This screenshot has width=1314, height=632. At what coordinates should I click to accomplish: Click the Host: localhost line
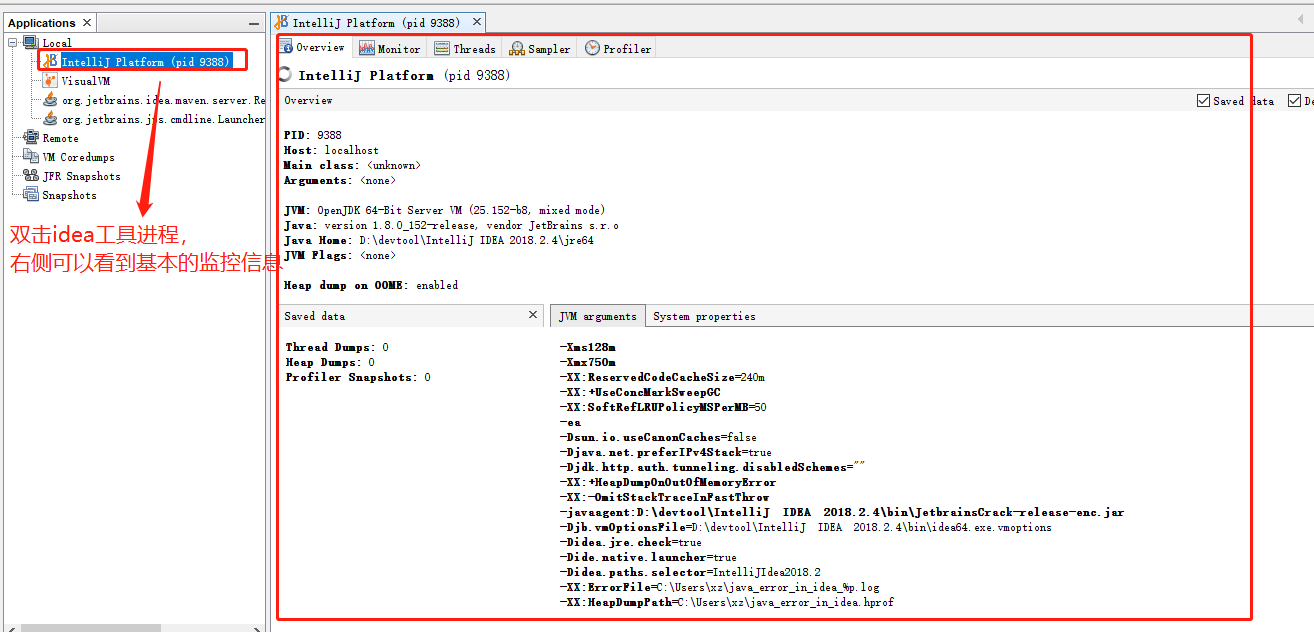tap(331, 150)
